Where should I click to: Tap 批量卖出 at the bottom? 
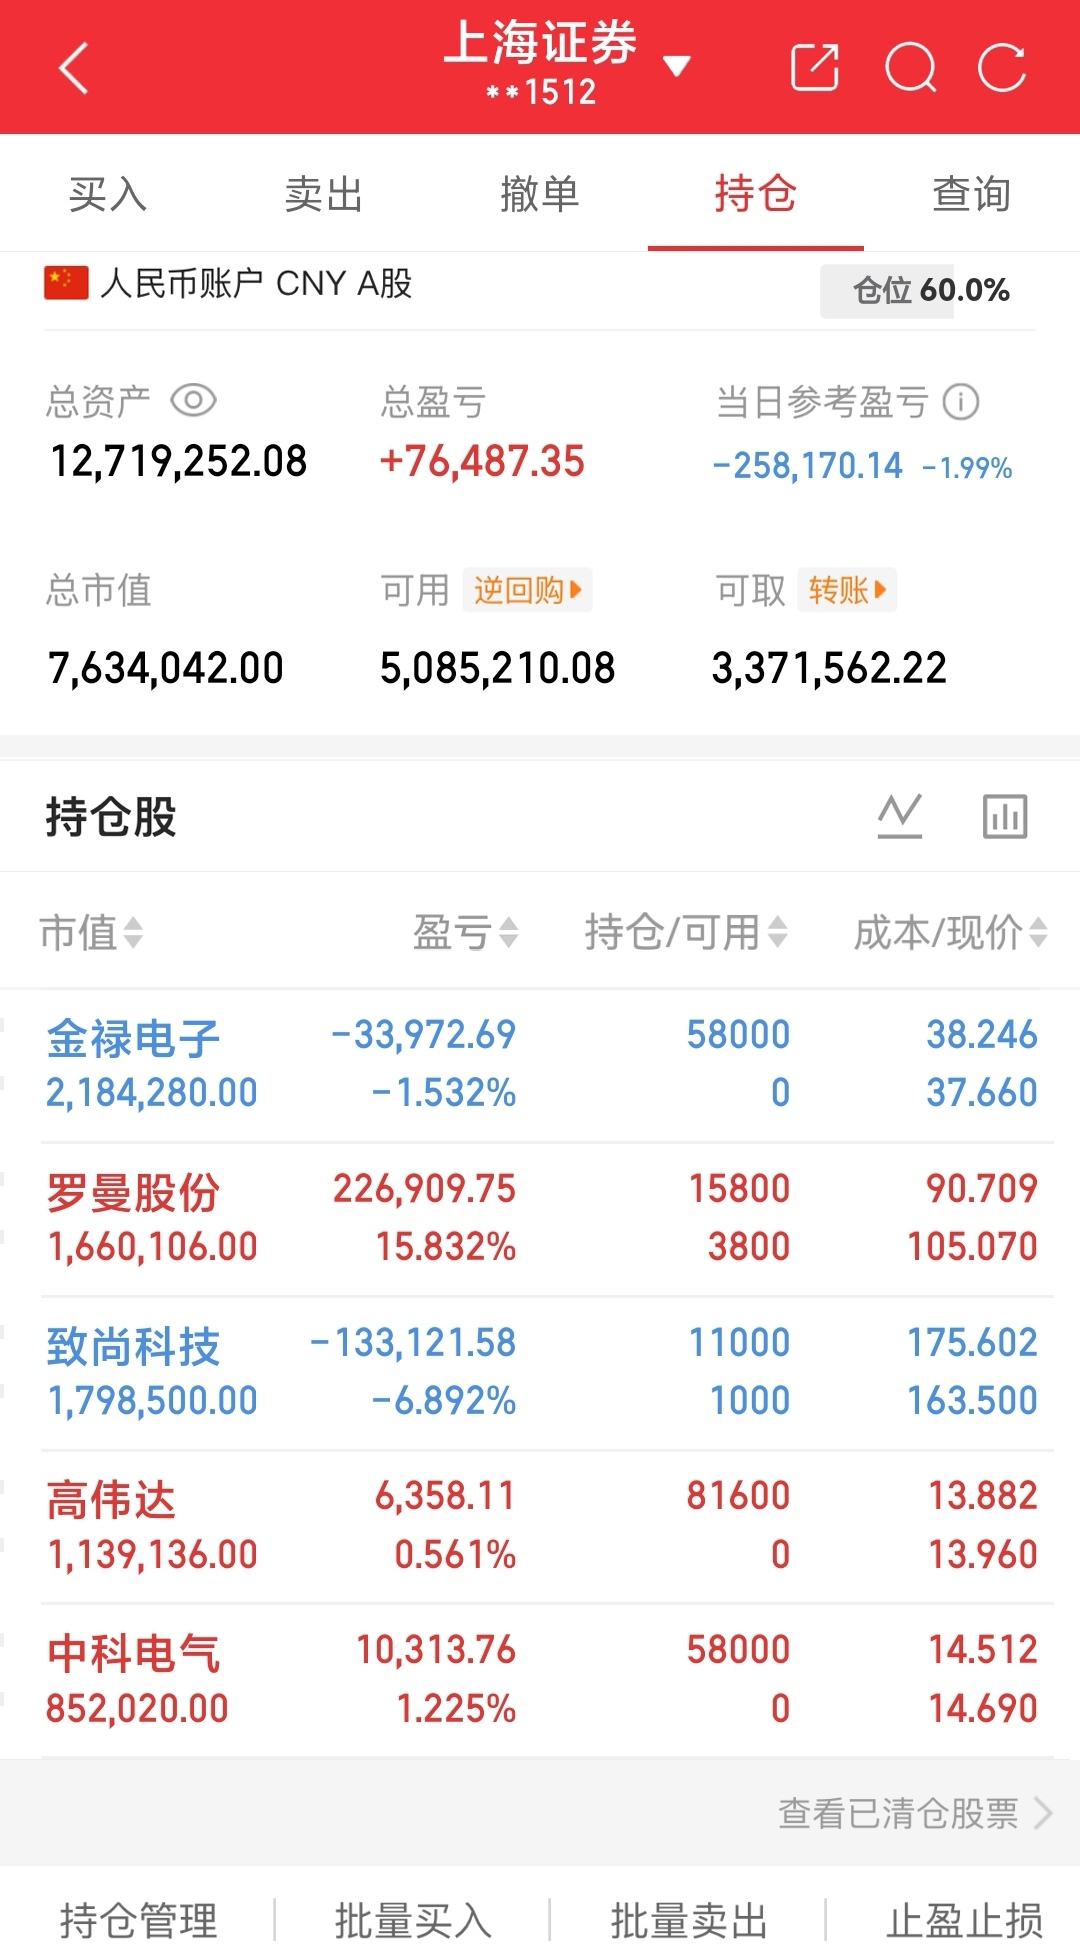point(689,1920)
